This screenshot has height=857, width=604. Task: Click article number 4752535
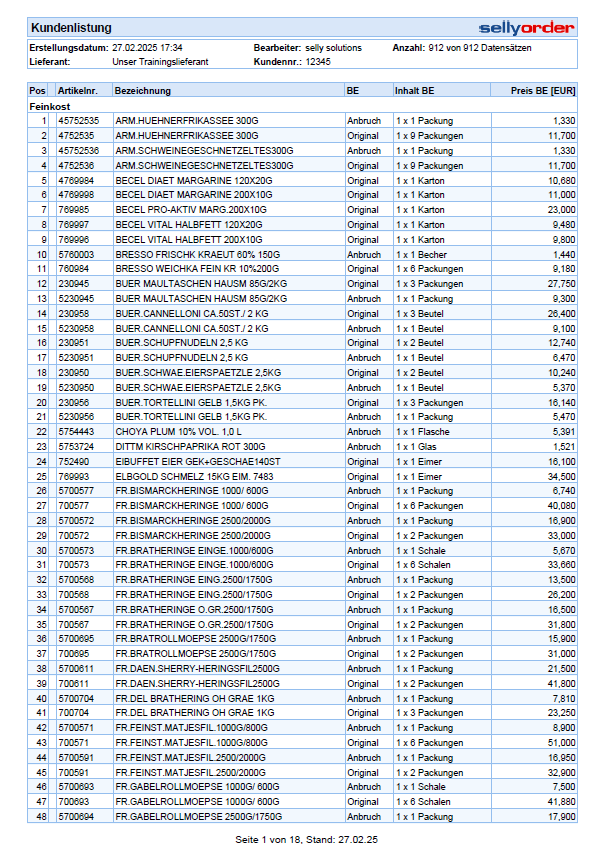[x=76, y=136]
